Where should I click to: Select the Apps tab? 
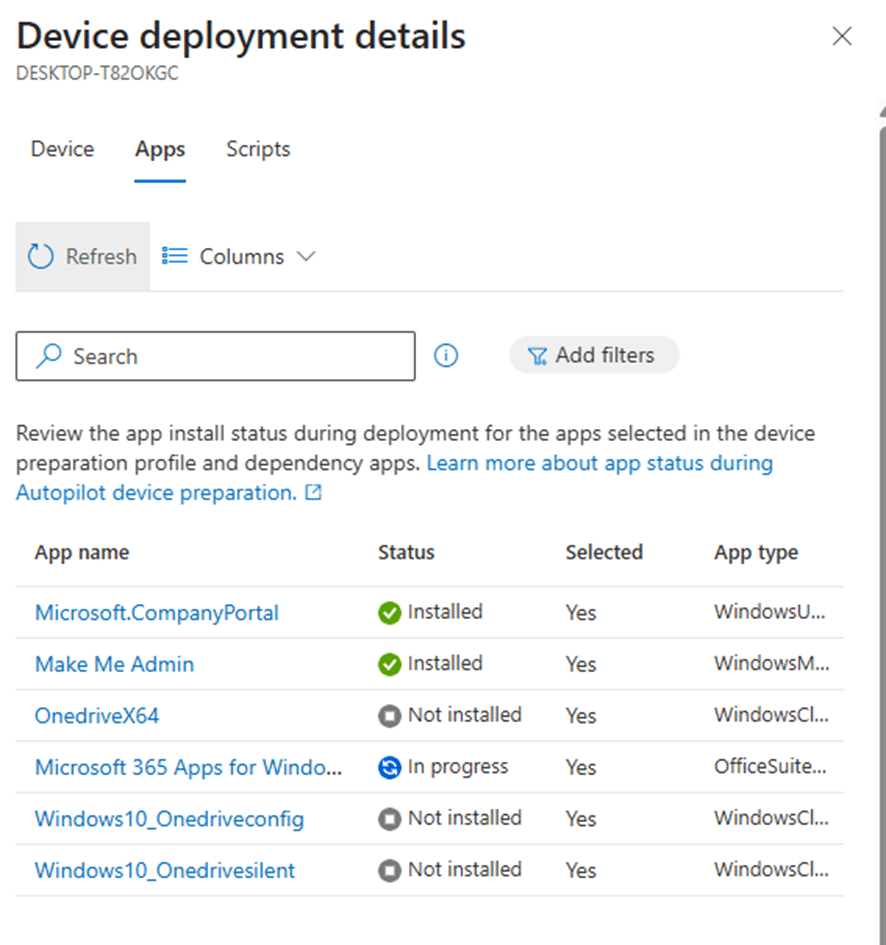[160, 149]
